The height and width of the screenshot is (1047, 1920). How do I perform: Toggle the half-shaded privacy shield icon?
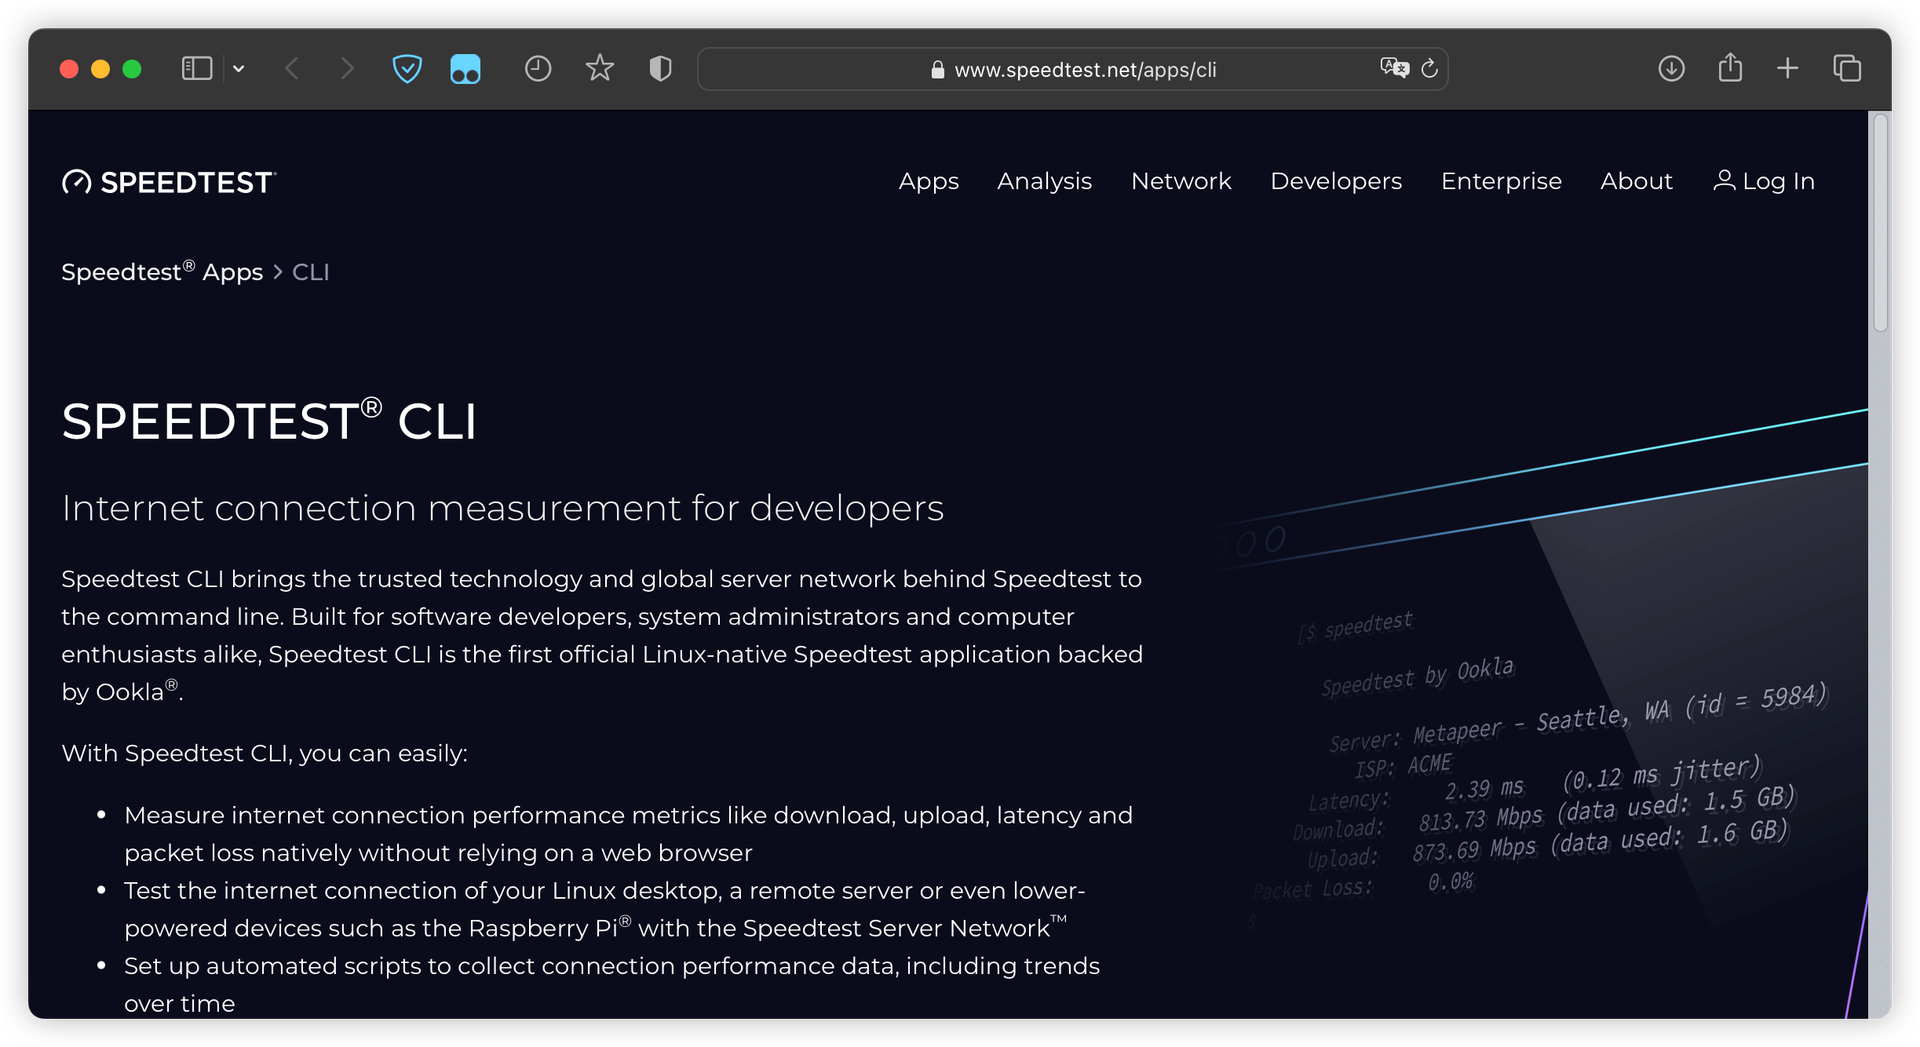point(660,69)
